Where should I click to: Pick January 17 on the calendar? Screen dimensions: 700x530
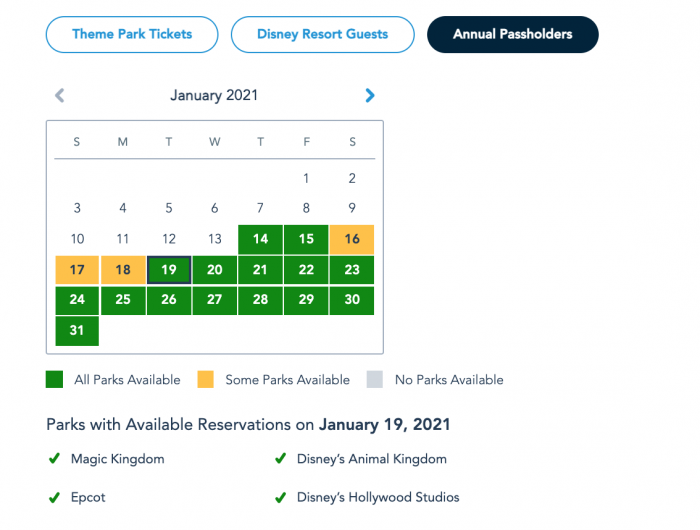pyautogui.click(x=77, y=270)
